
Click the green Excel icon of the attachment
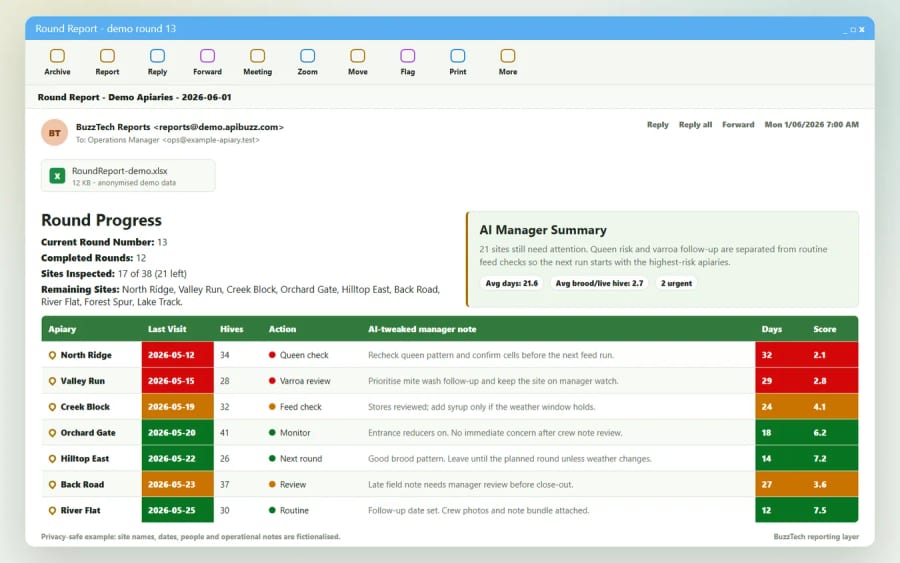pyautogui.click(x=57, y=176)
